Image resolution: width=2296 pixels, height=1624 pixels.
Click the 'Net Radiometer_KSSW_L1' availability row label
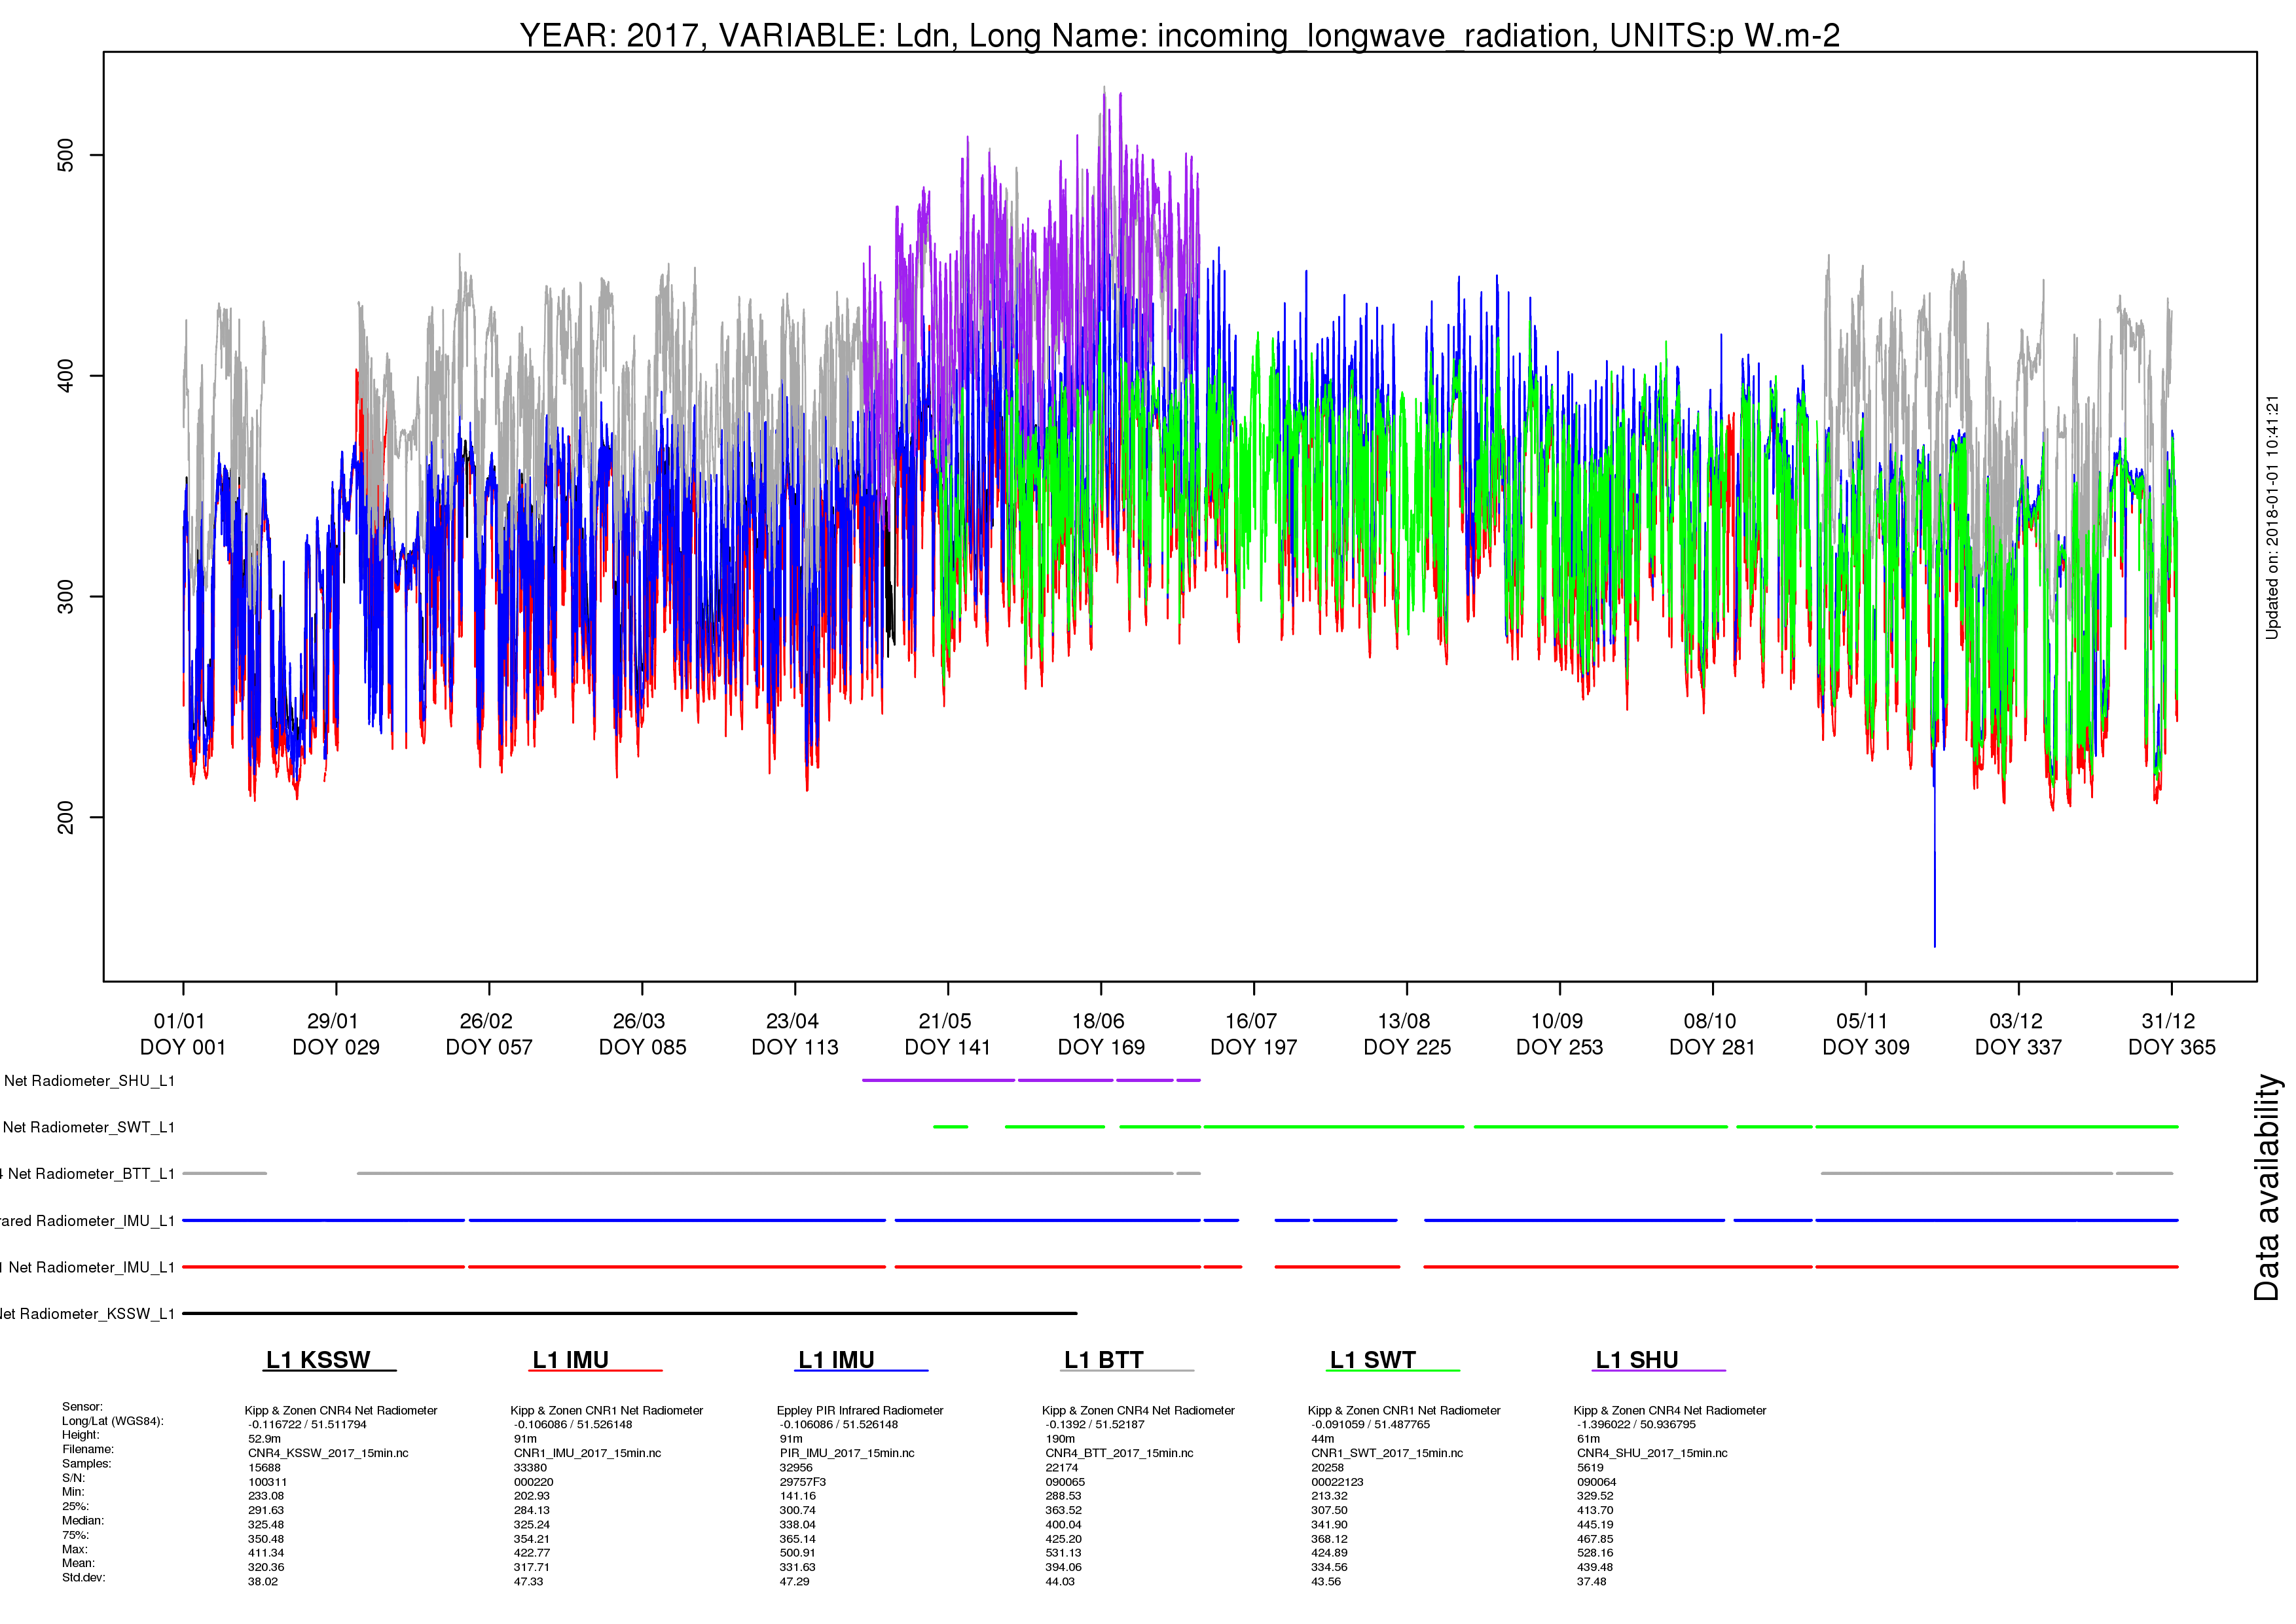[87, 1314]
